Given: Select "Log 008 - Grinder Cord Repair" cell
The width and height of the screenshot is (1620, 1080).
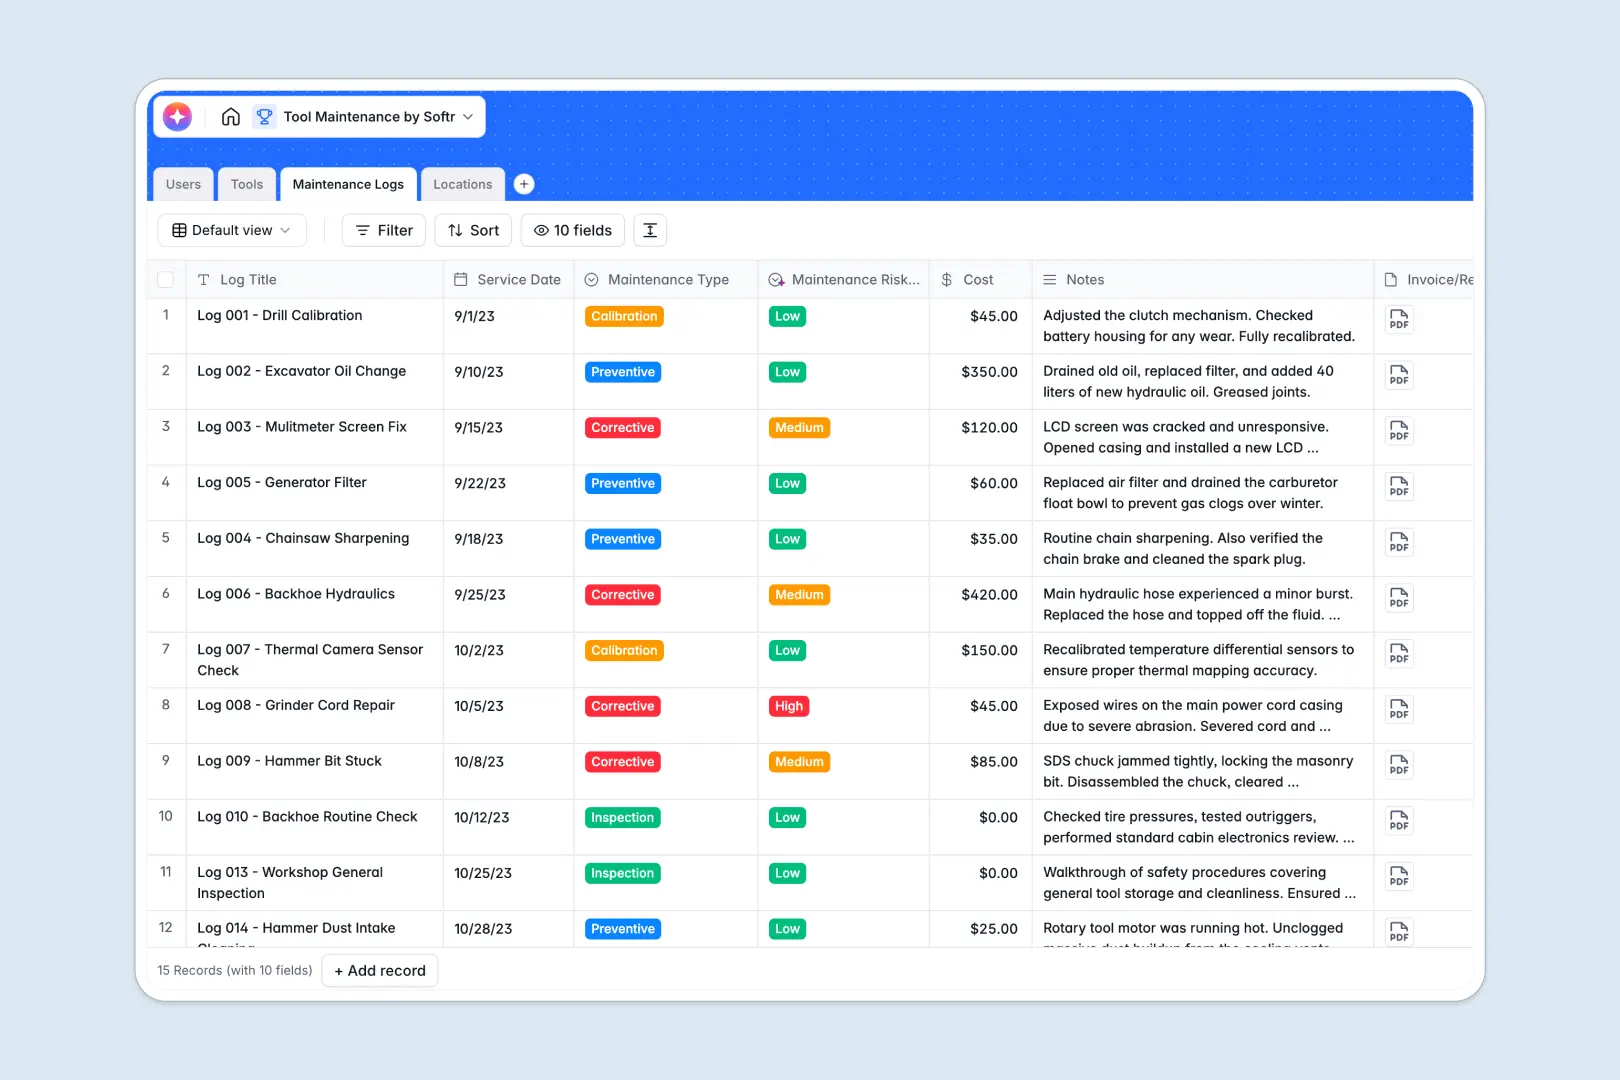Looking at the screenshot, I should (314, 715).
